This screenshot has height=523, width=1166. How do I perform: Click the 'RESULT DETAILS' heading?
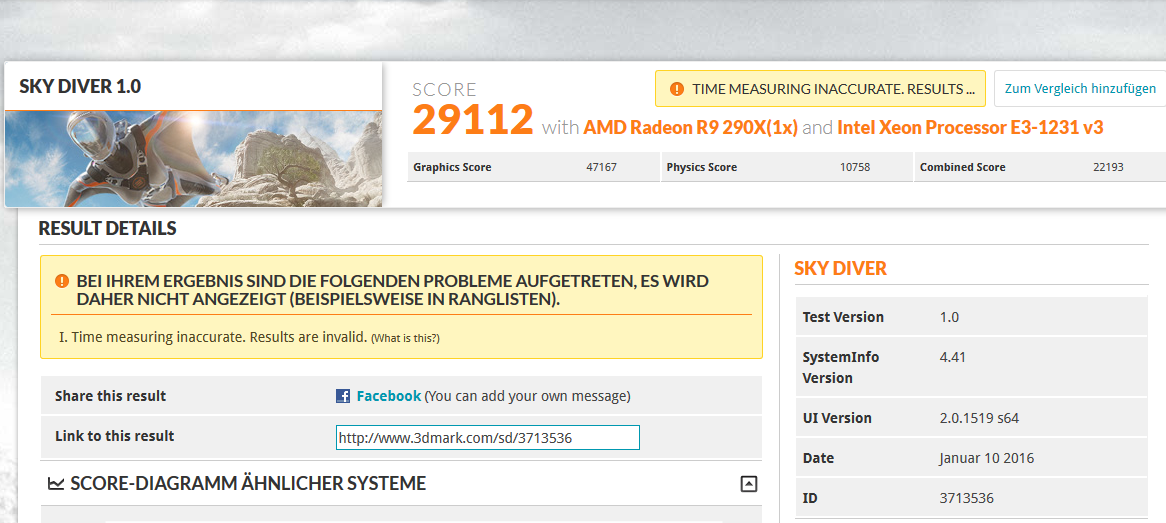pos(108,228)
